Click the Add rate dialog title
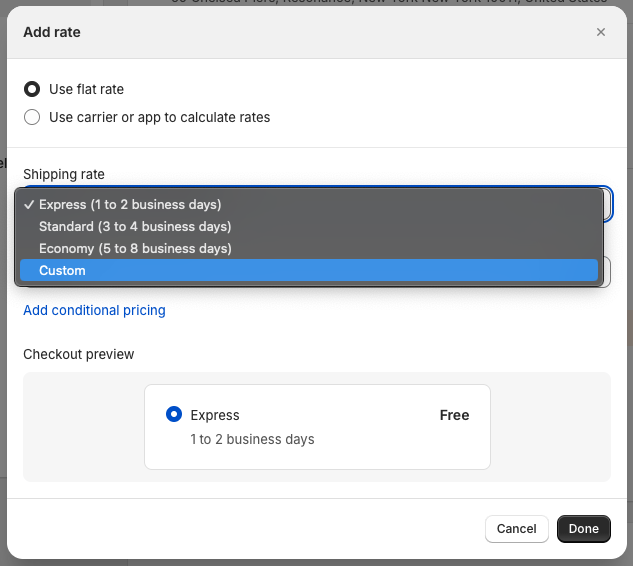Screen dimensions: 633x566 click(52, 32)
